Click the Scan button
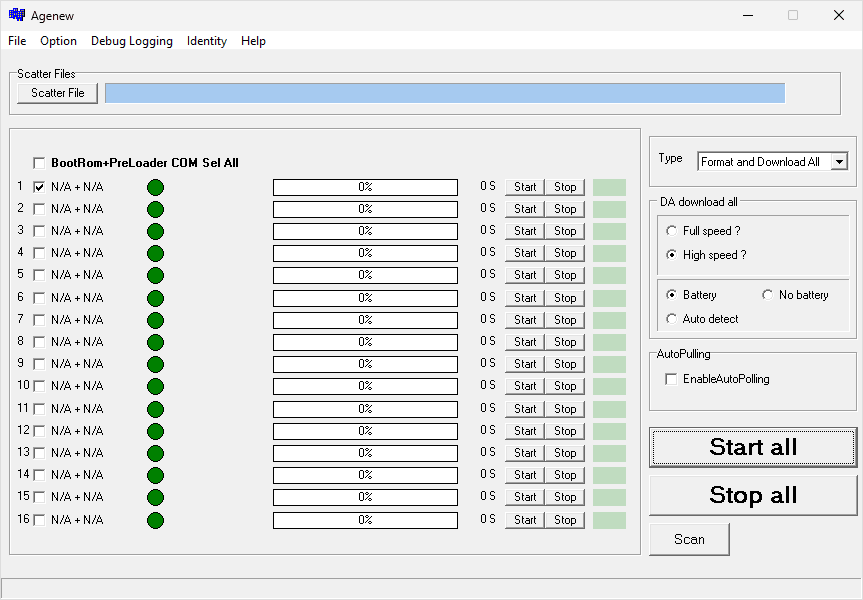 [x=689, y=539]
